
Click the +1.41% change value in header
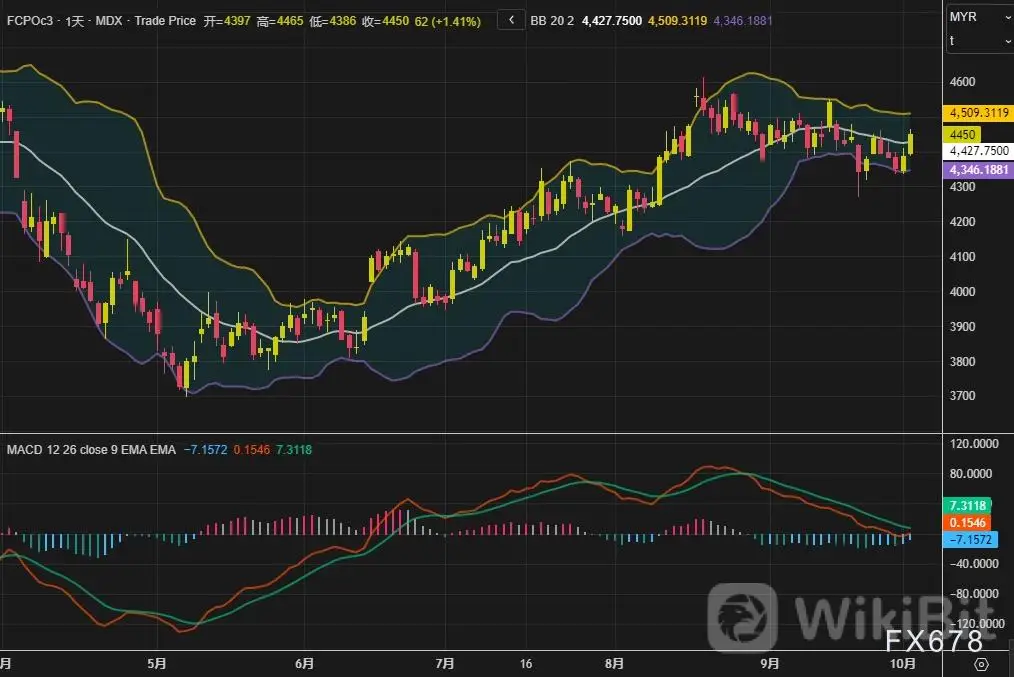[x=455, y=21]
